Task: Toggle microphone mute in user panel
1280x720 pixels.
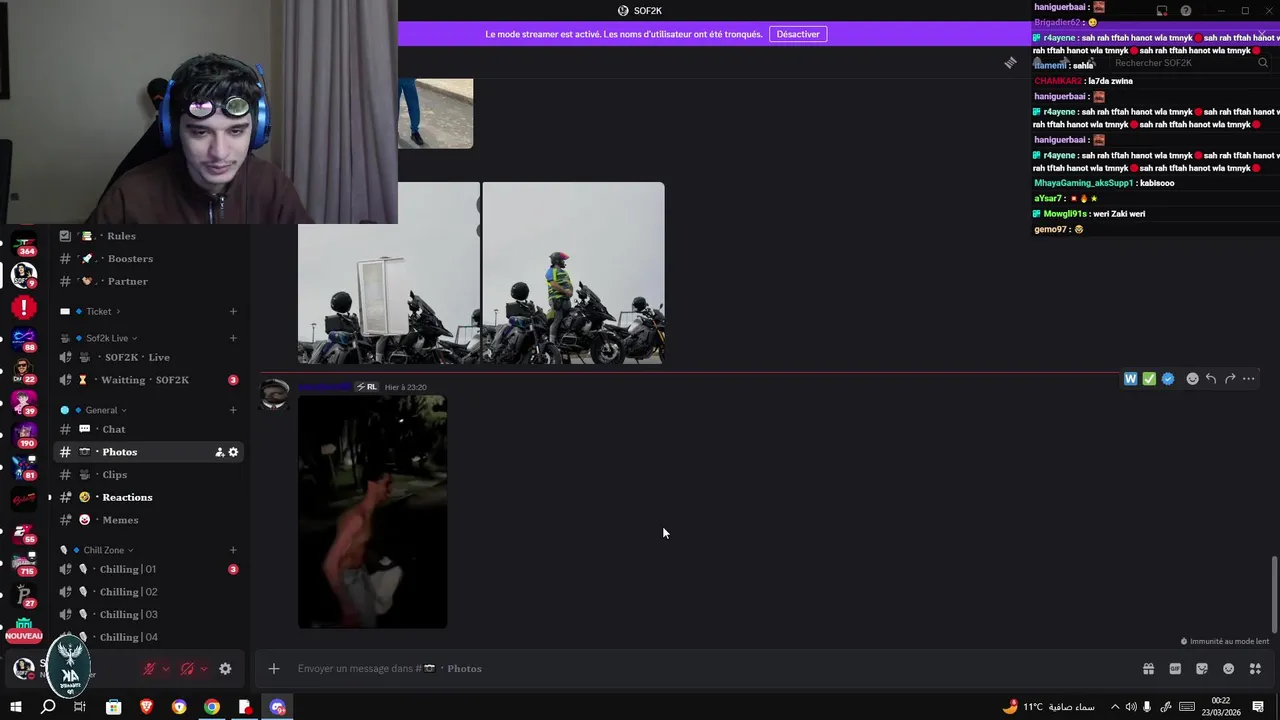Action: pos(150,669)
